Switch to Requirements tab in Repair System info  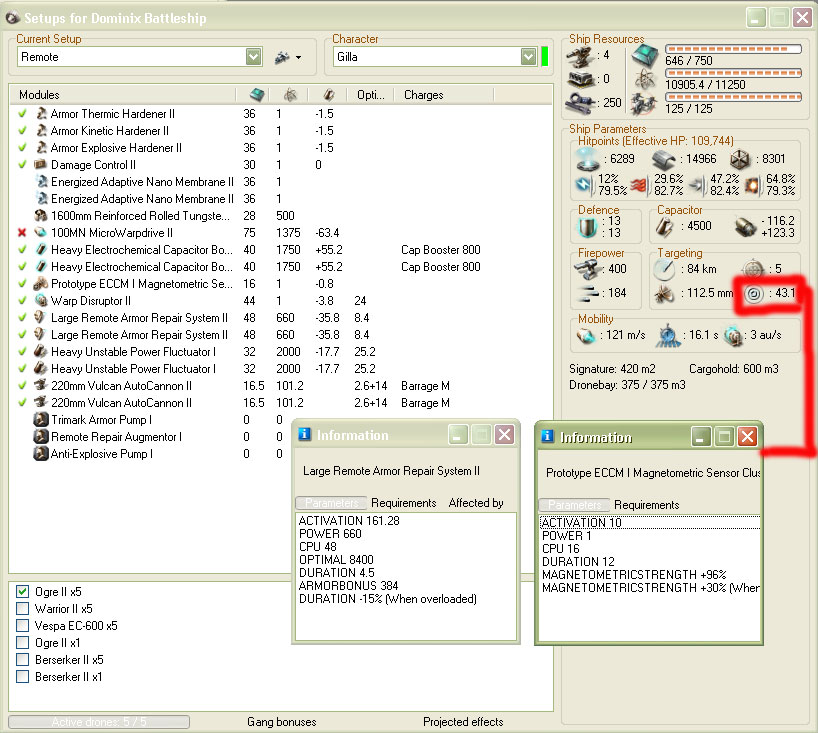pos(403,503)
